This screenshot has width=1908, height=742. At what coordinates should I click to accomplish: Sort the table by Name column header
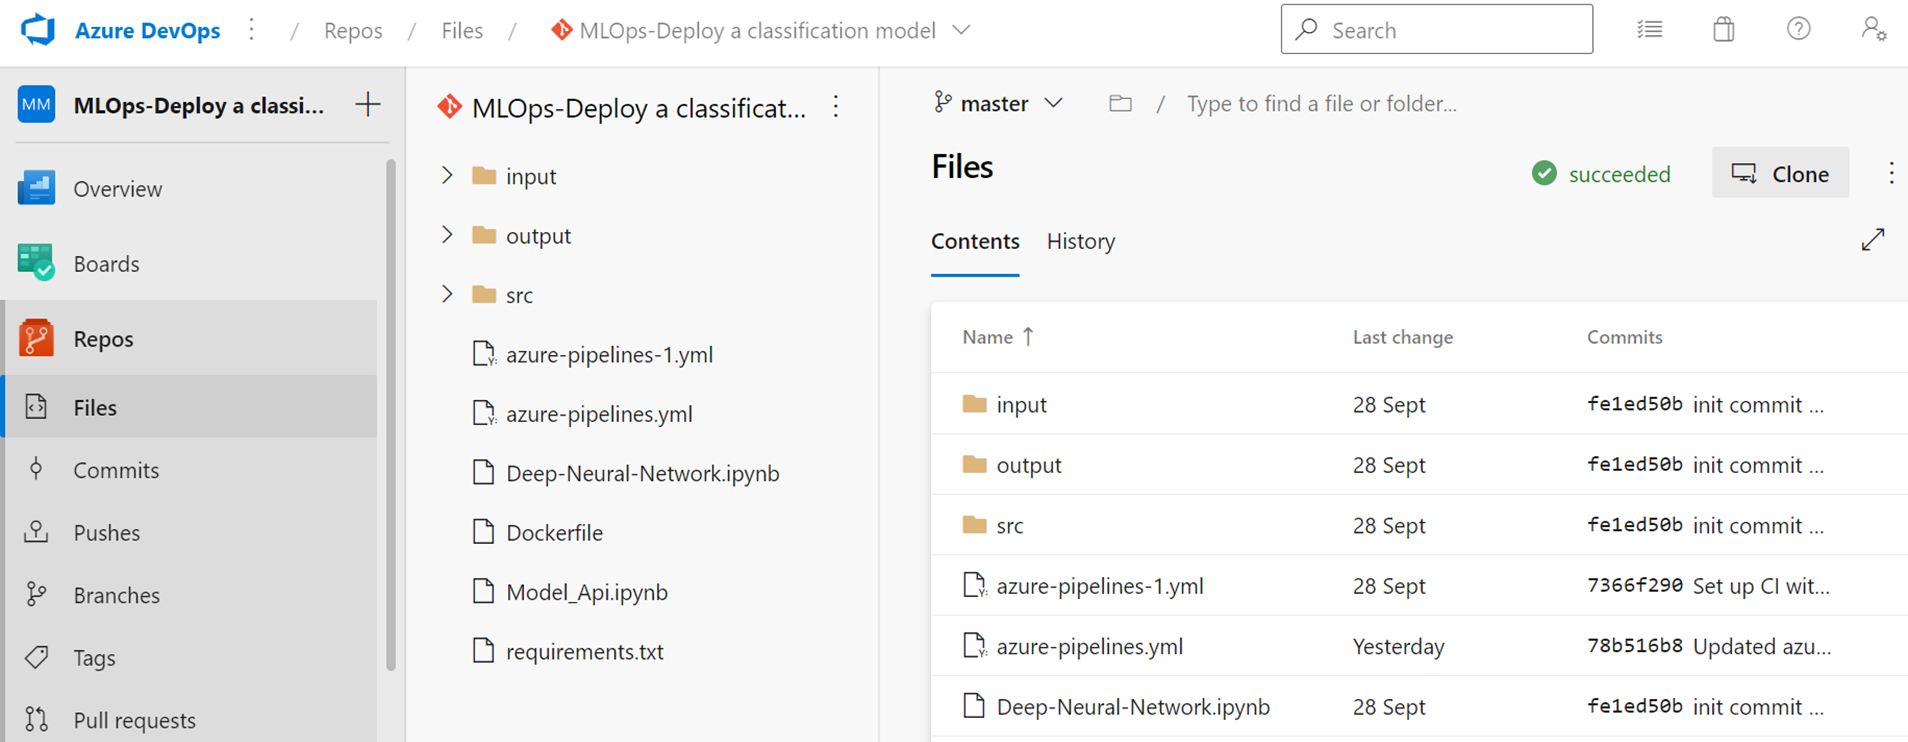pyautogui.click(x=988, y=337)
